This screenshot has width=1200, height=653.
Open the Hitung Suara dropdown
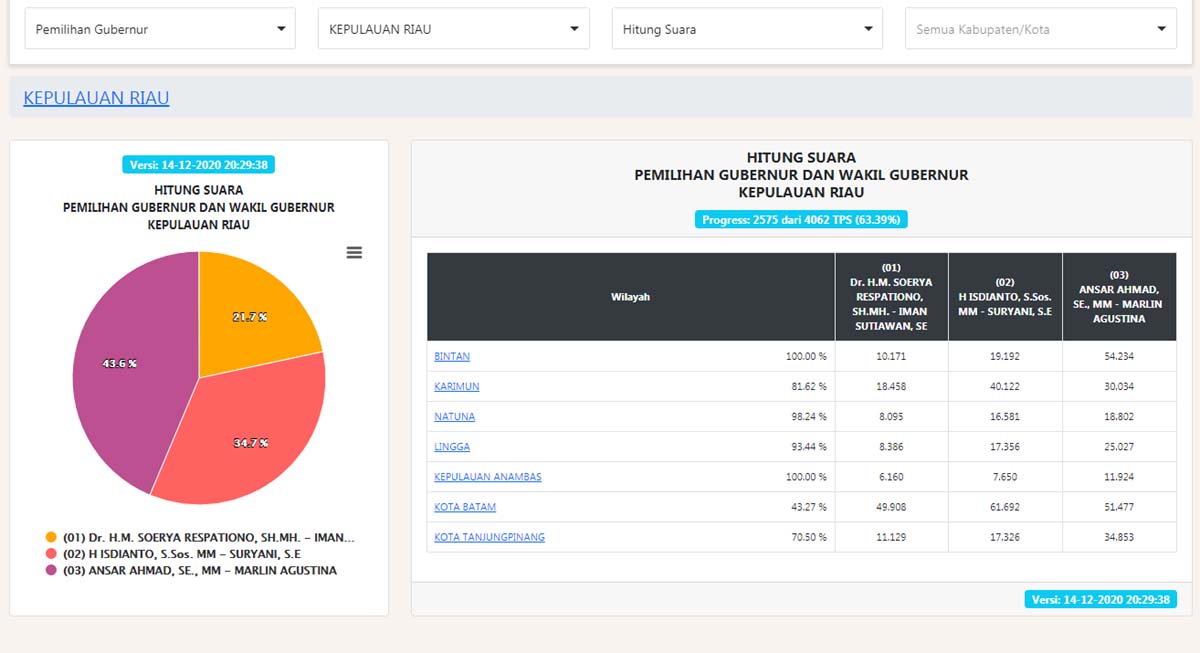[x=747, y=29]
